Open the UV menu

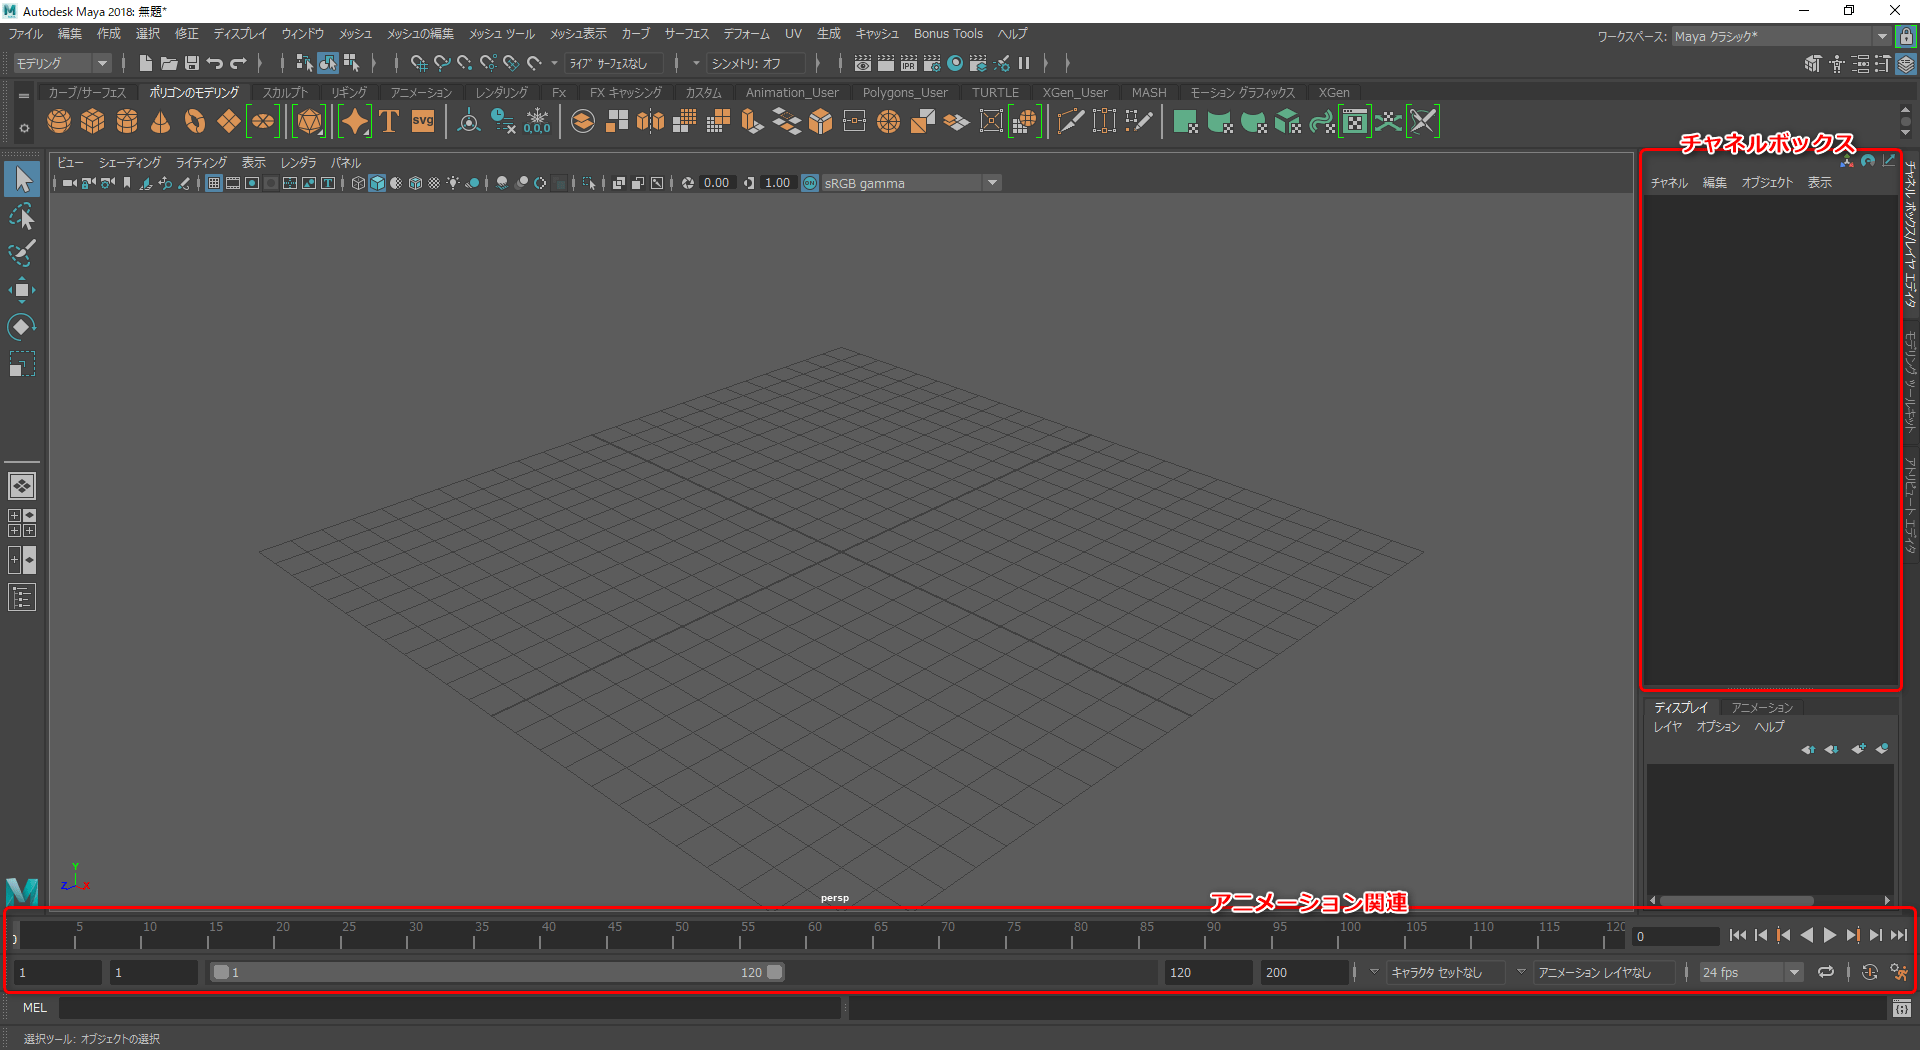(x=793, y=34)
